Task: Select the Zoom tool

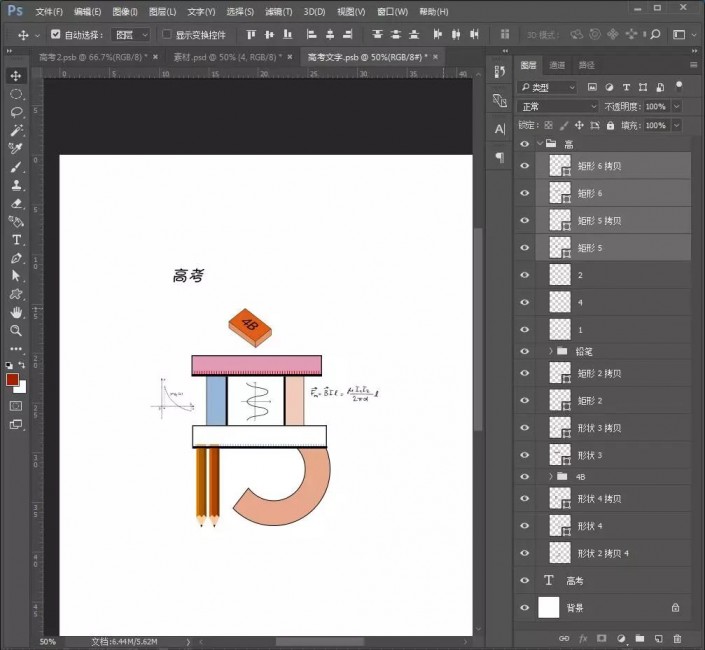Action: [x=16, y=330]
